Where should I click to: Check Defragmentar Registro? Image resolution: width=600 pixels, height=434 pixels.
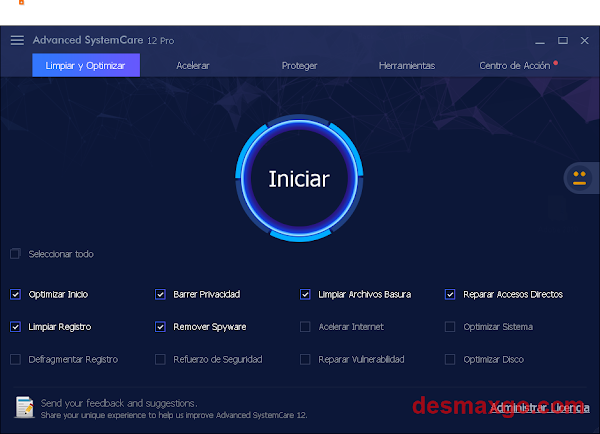pos(15,359)
